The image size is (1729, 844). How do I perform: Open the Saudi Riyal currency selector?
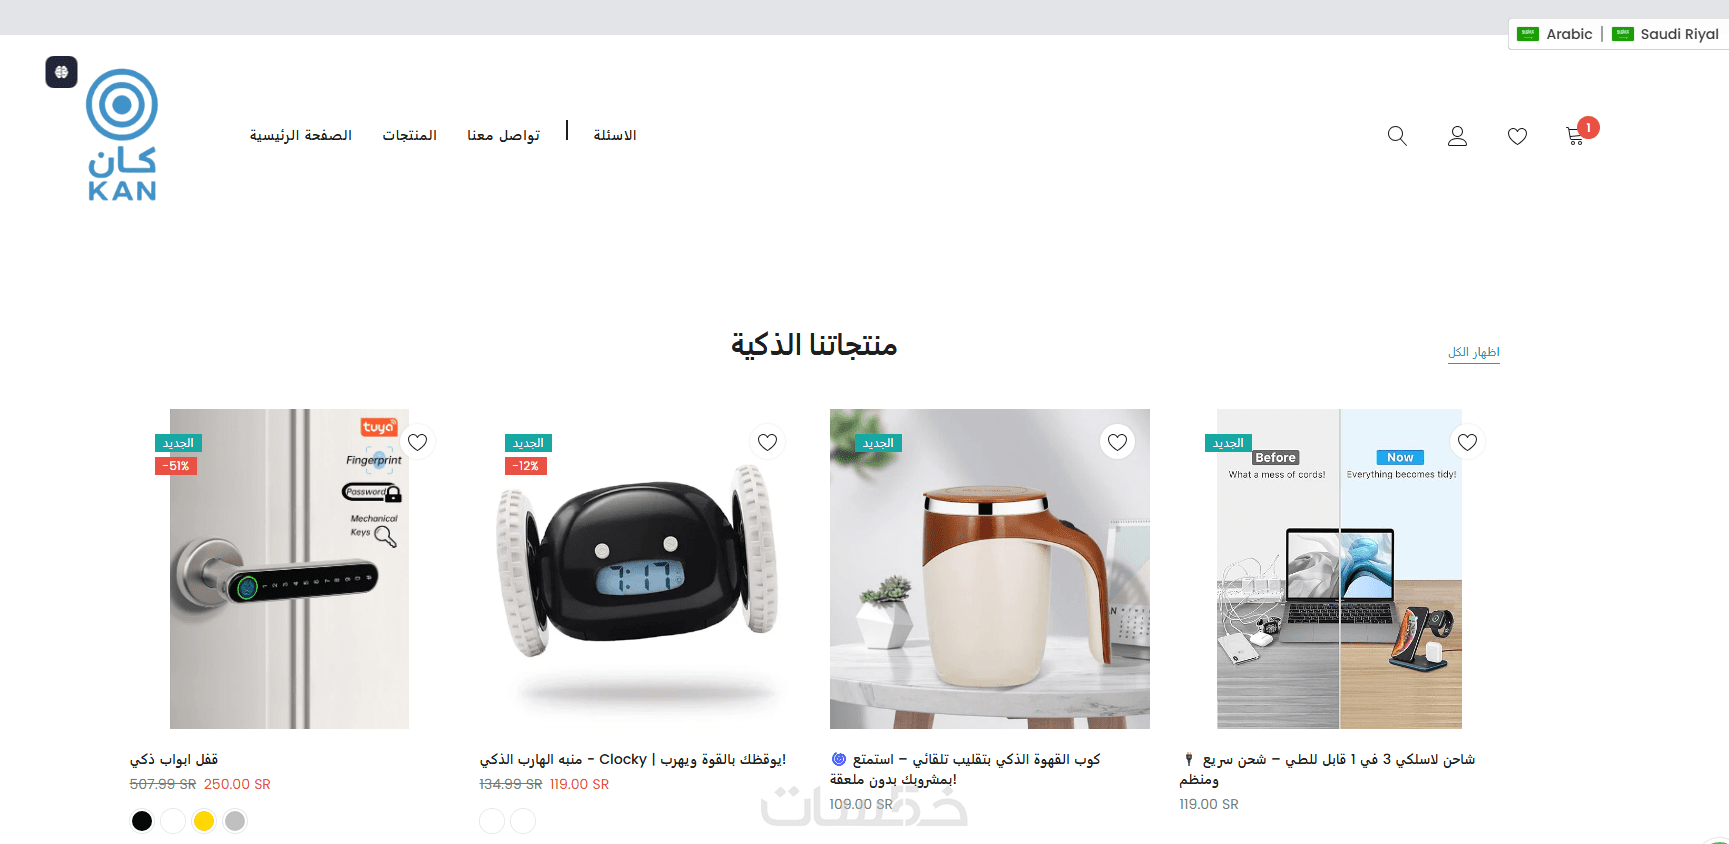[1666, 34]
